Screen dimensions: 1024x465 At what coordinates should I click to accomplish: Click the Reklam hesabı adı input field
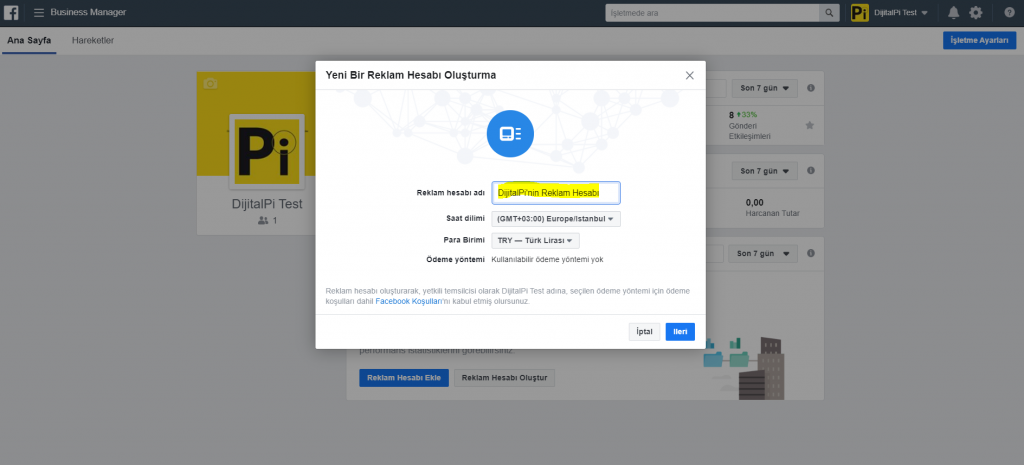tap(556, 193)
